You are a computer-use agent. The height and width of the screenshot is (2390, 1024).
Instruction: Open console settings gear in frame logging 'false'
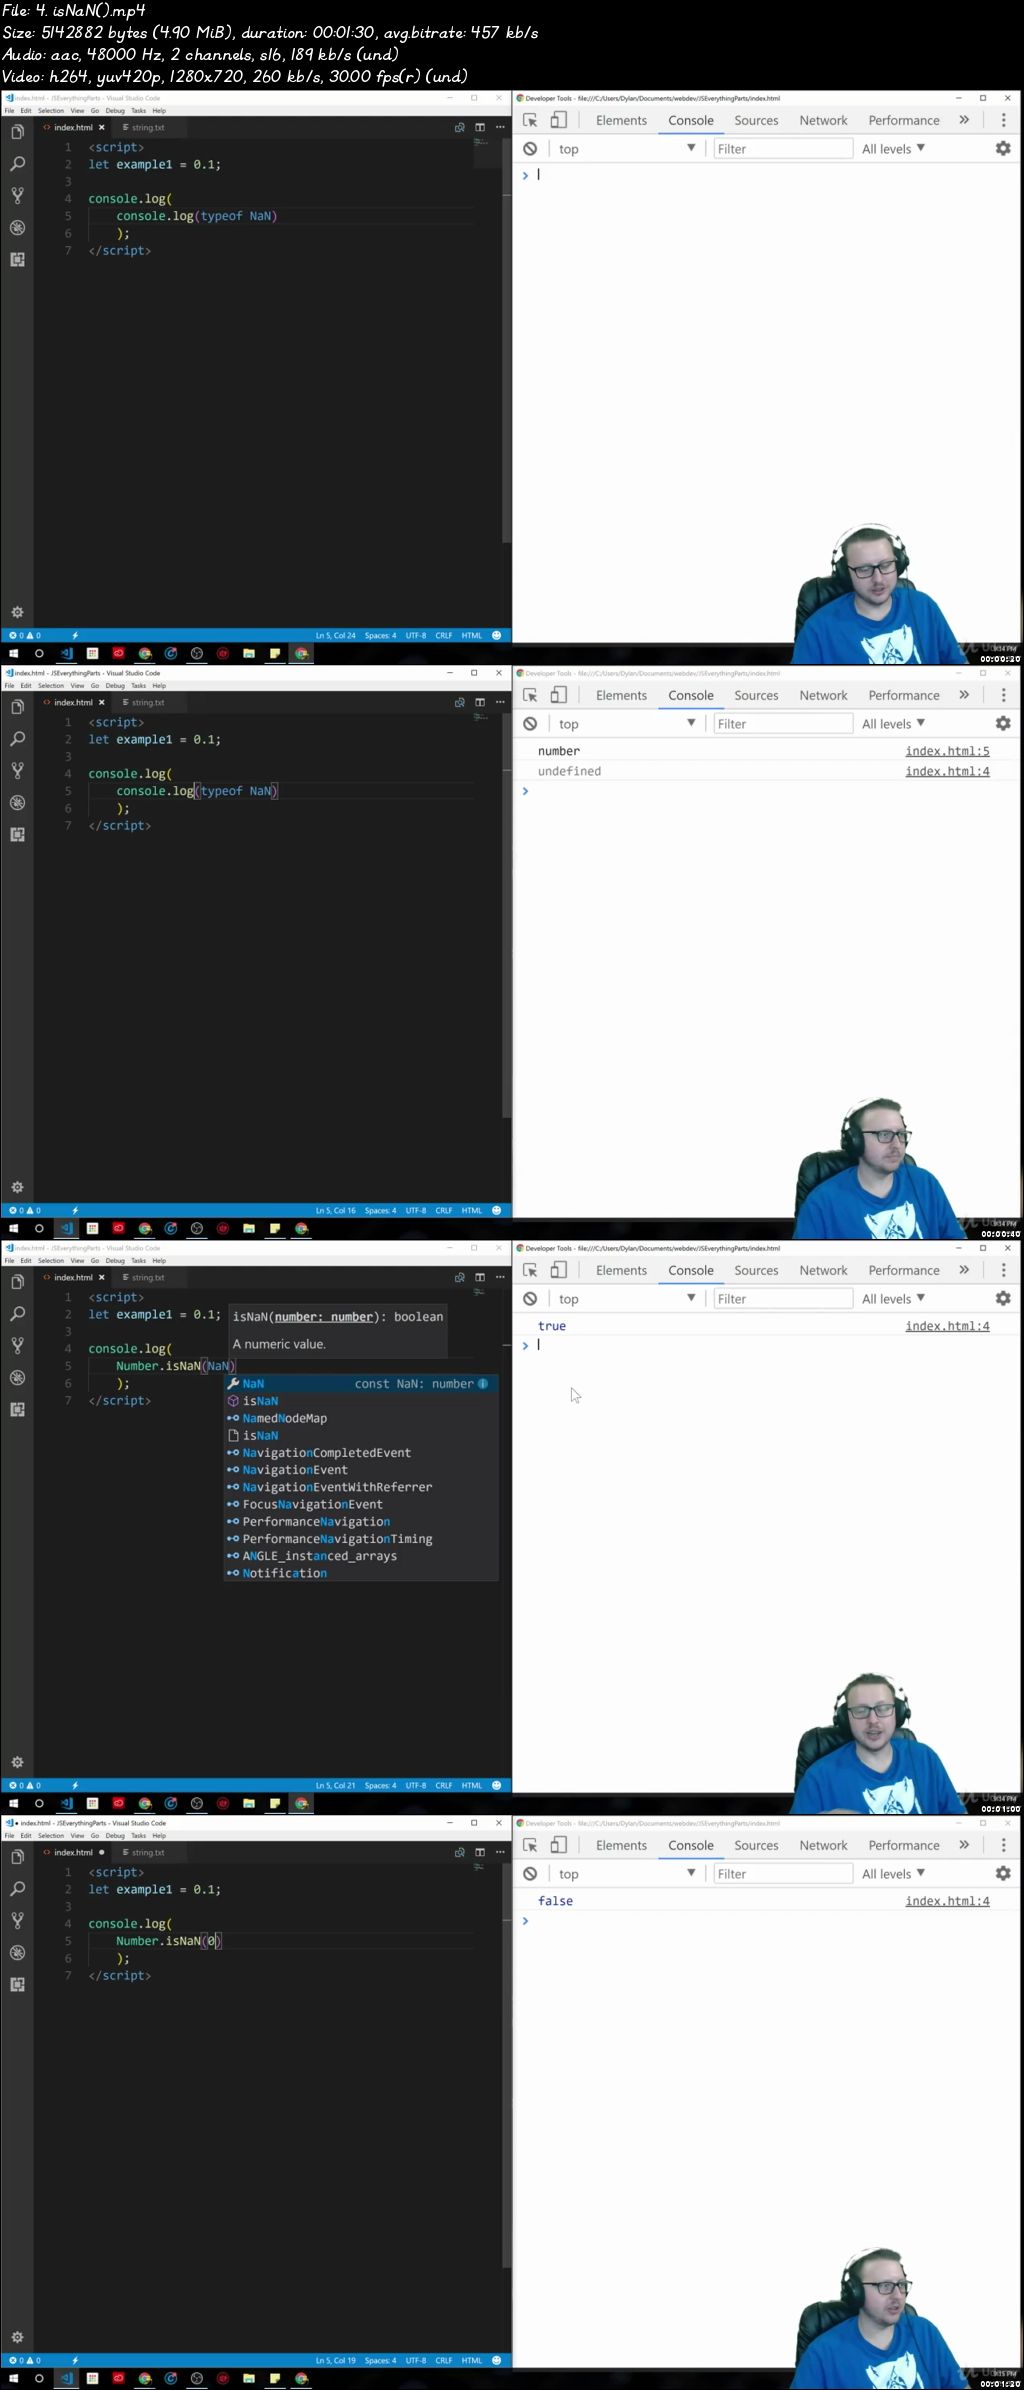tap(1003, 1873)
